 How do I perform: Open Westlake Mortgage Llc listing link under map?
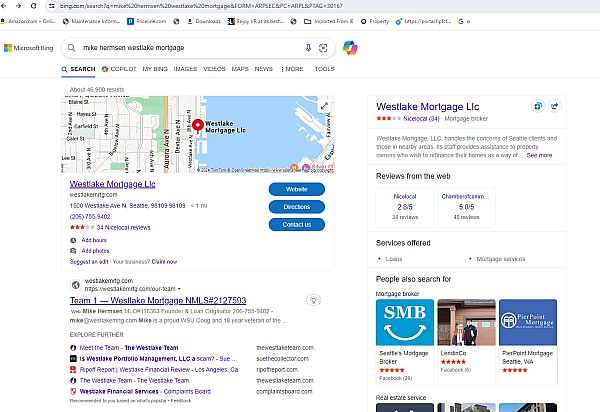[x=112, y=184]
